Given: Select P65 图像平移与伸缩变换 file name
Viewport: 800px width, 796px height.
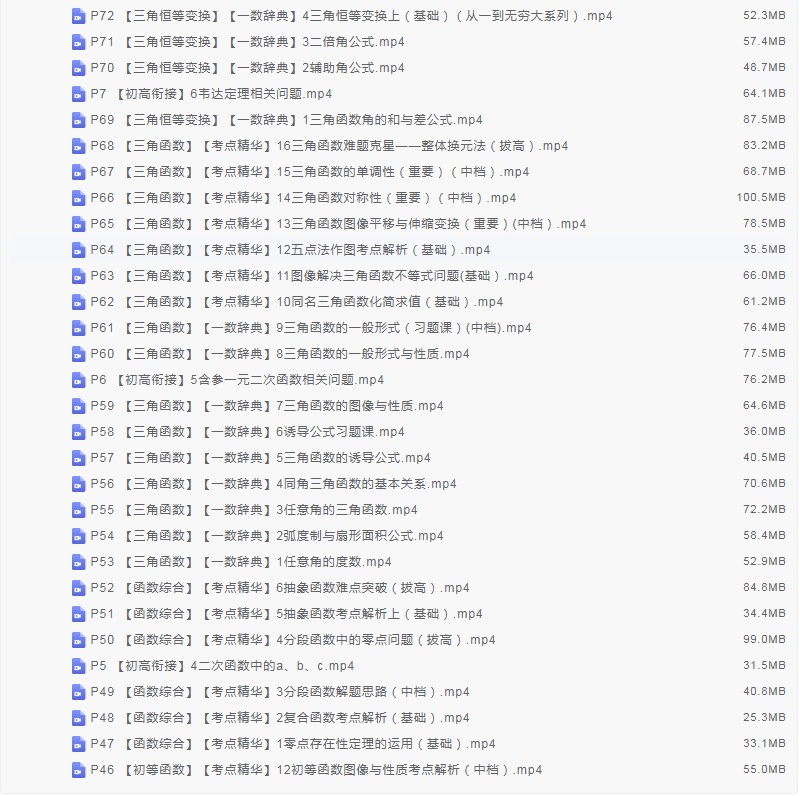Looking at the screenshot, I should click(338, 224).
